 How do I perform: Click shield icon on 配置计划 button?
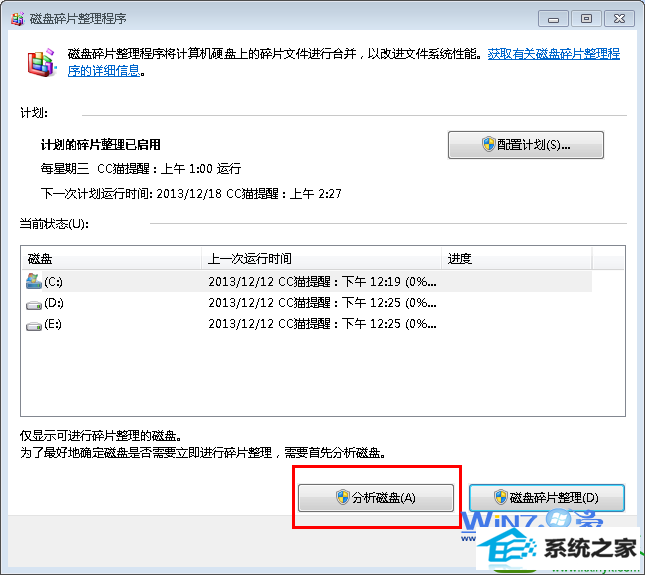coord(488,144)
